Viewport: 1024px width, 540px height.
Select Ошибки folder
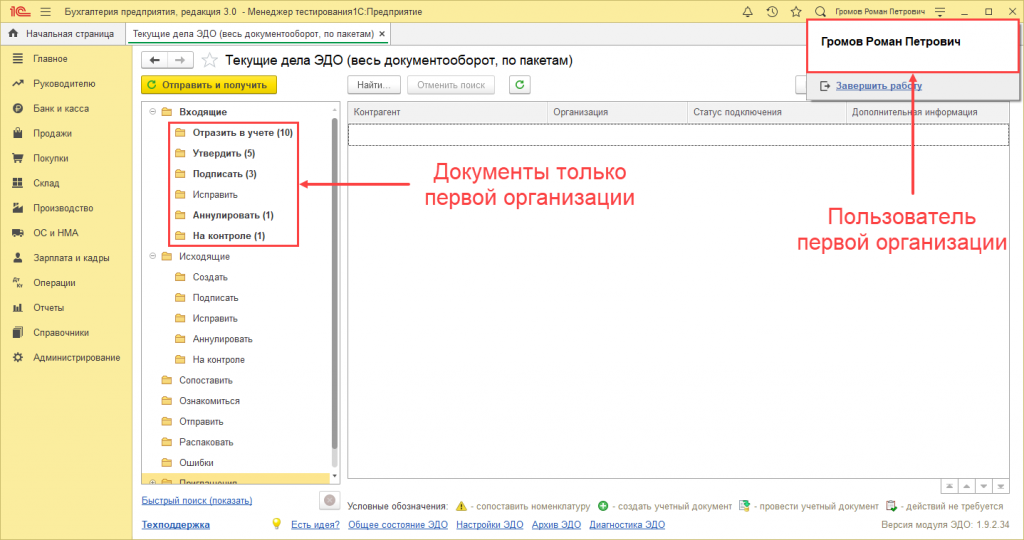(x=196, y=462)
